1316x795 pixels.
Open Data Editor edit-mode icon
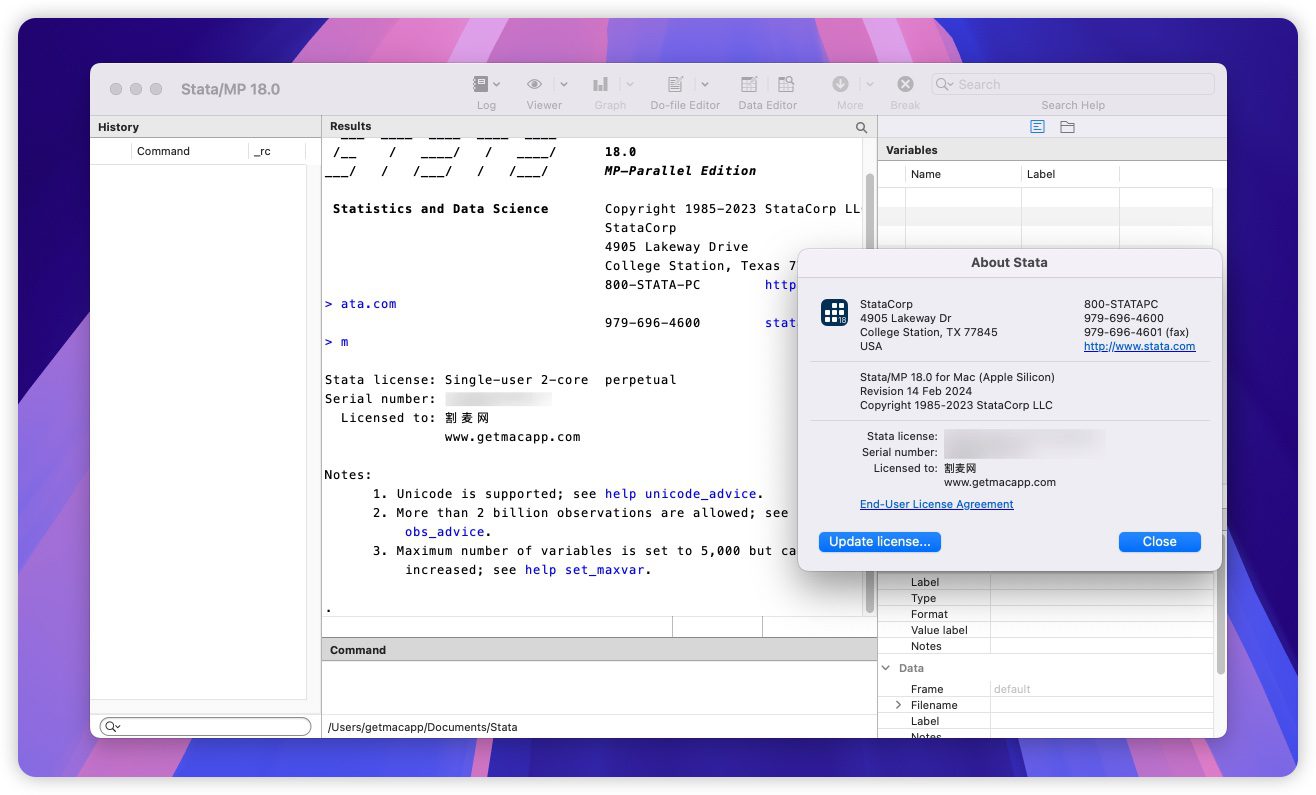coord(749,85)
